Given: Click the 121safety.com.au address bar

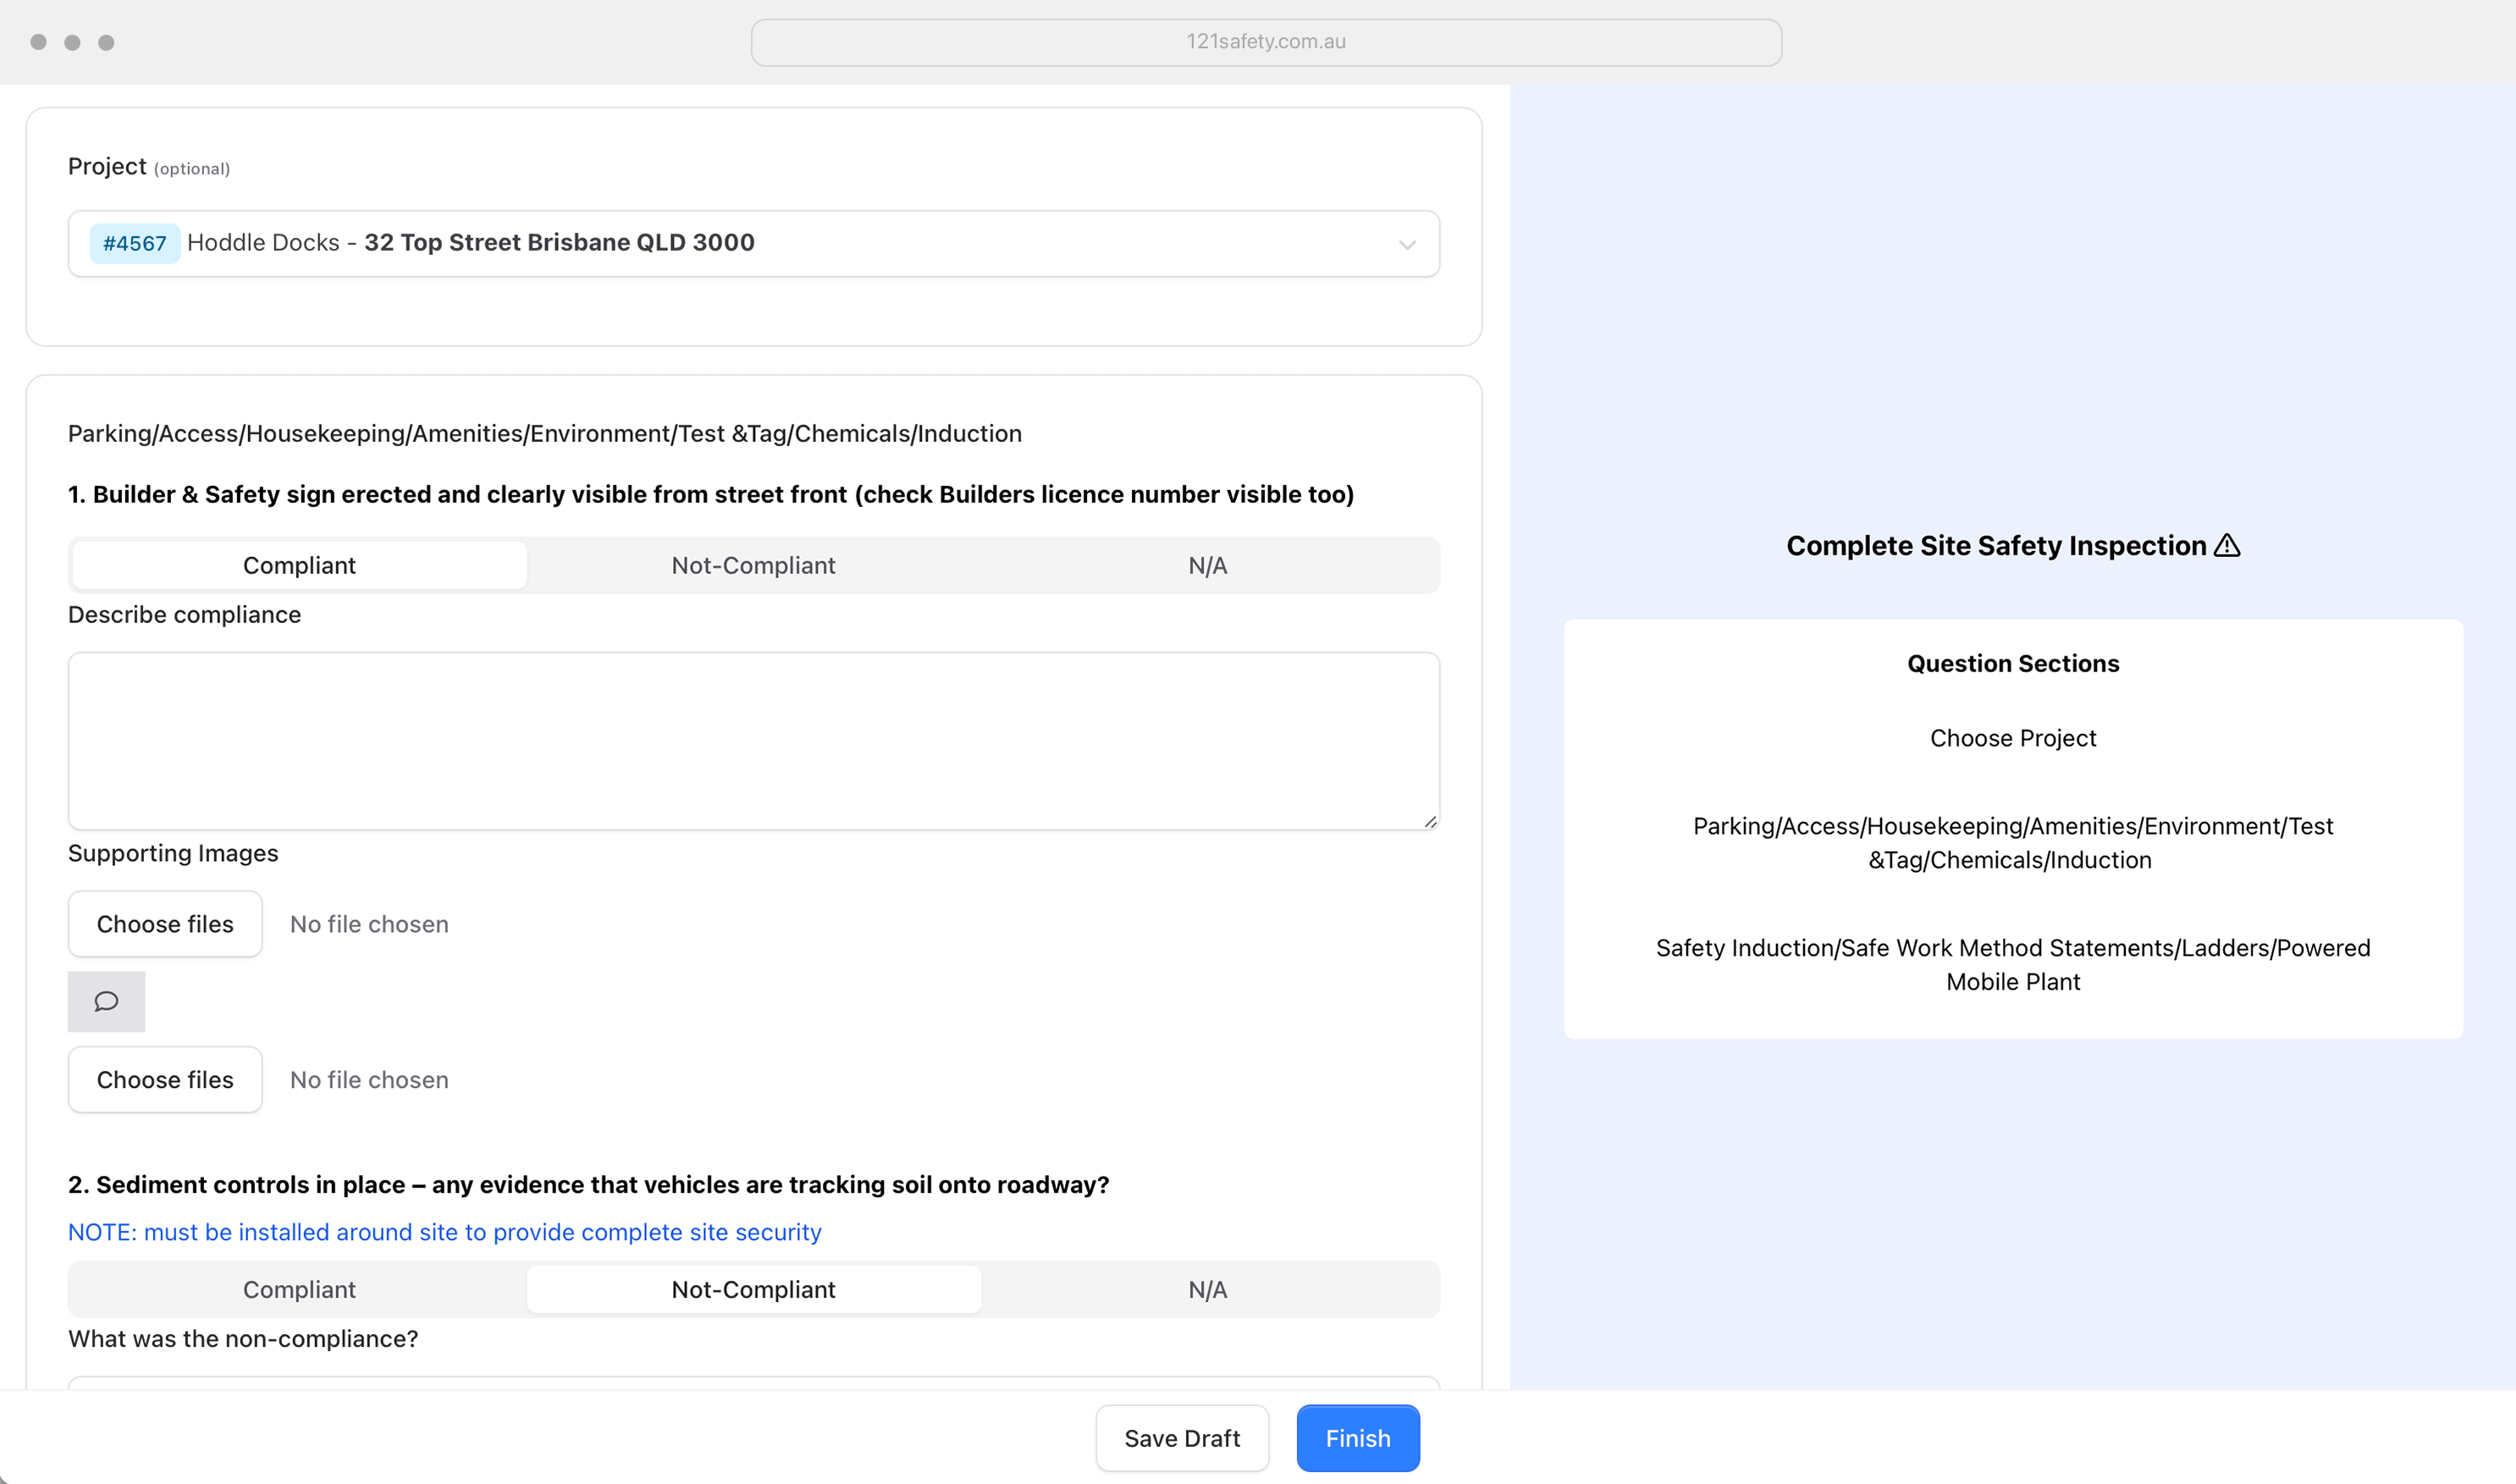Looking at the screenshot, I should click(1265, 42).
